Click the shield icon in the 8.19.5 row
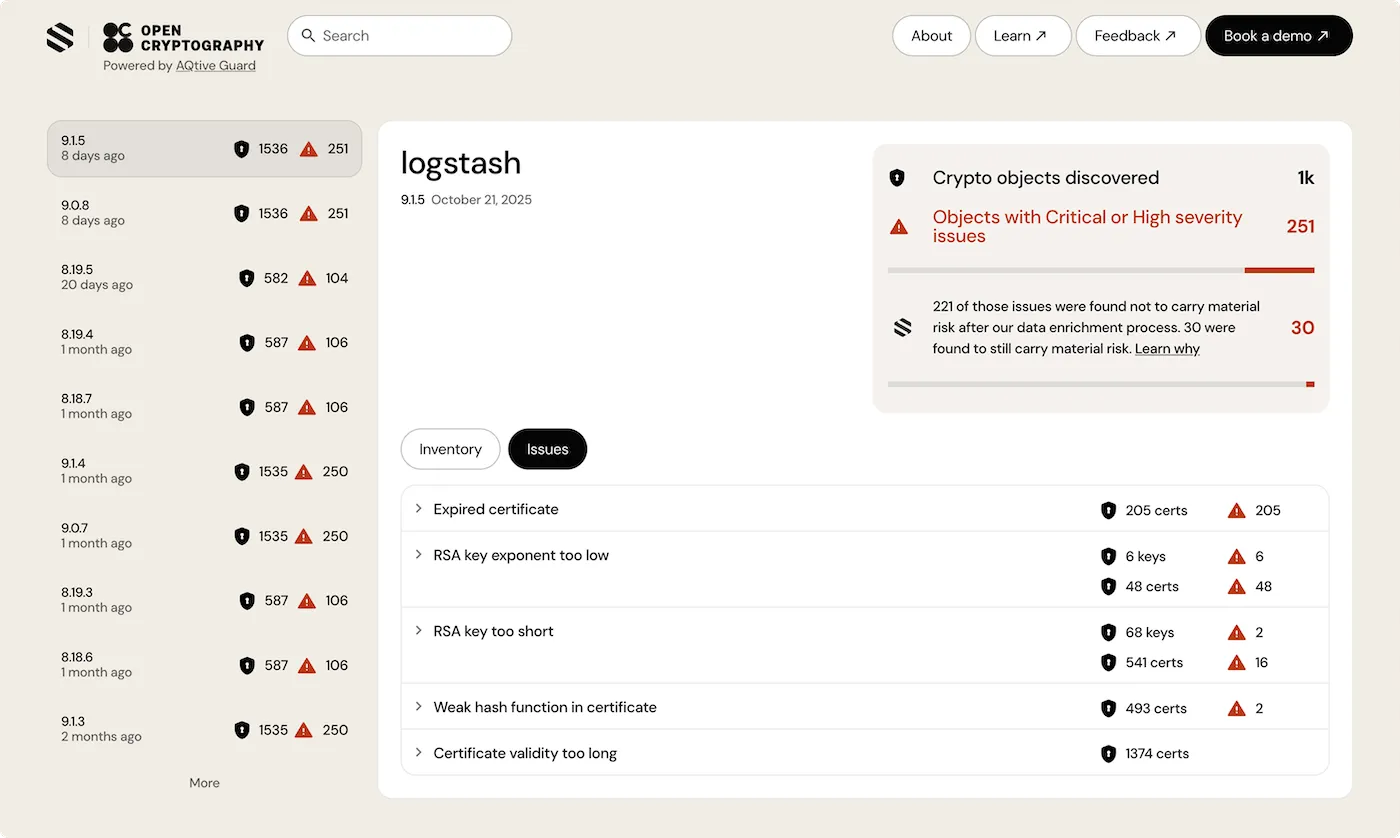Viewport: 1400px width, 838px height. tap(247, 278)
